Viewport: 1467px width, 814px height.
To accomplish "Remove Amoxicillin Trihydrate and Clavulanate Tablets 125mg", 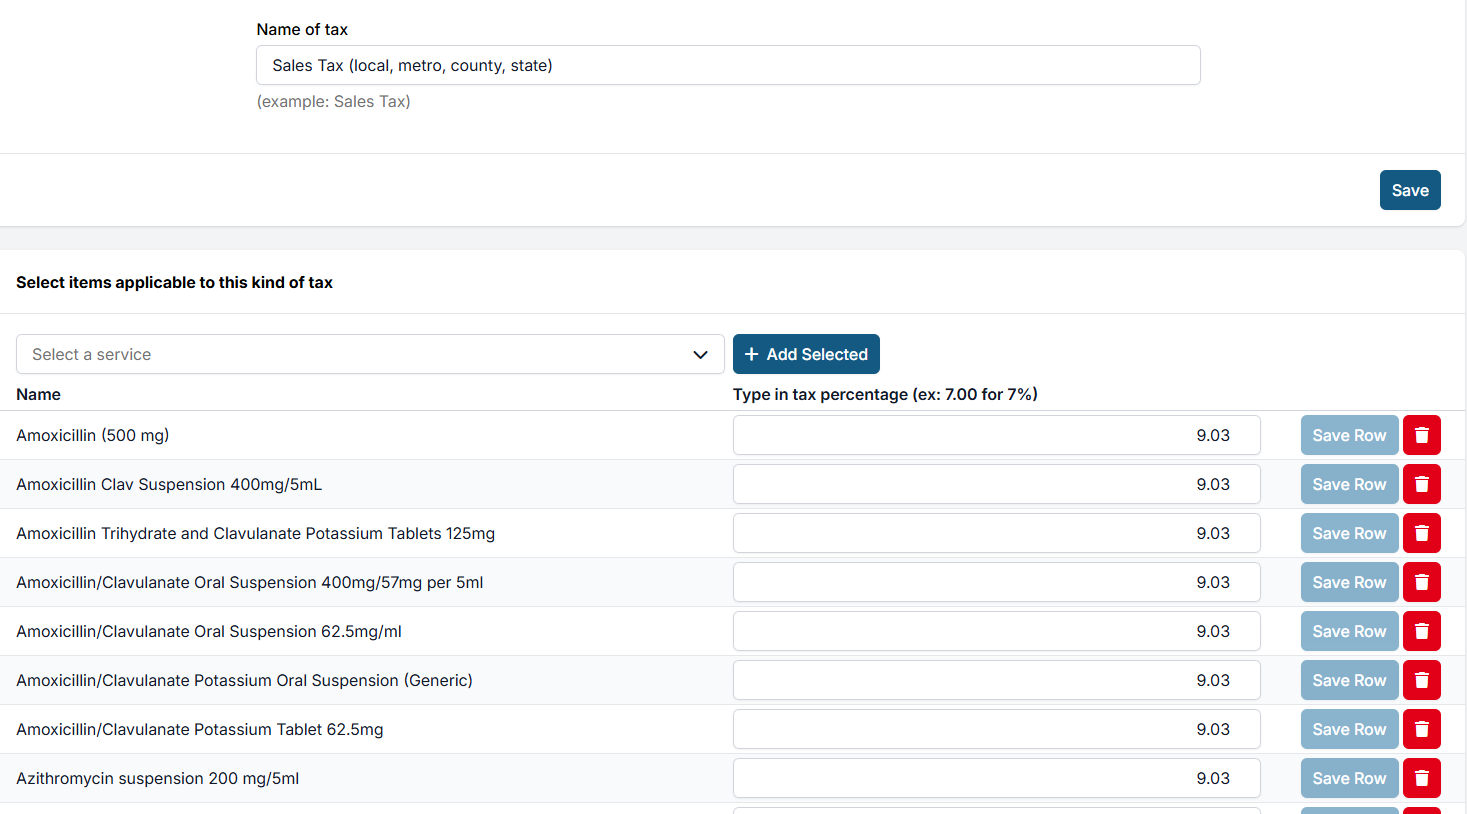I will click(1421, 533).
